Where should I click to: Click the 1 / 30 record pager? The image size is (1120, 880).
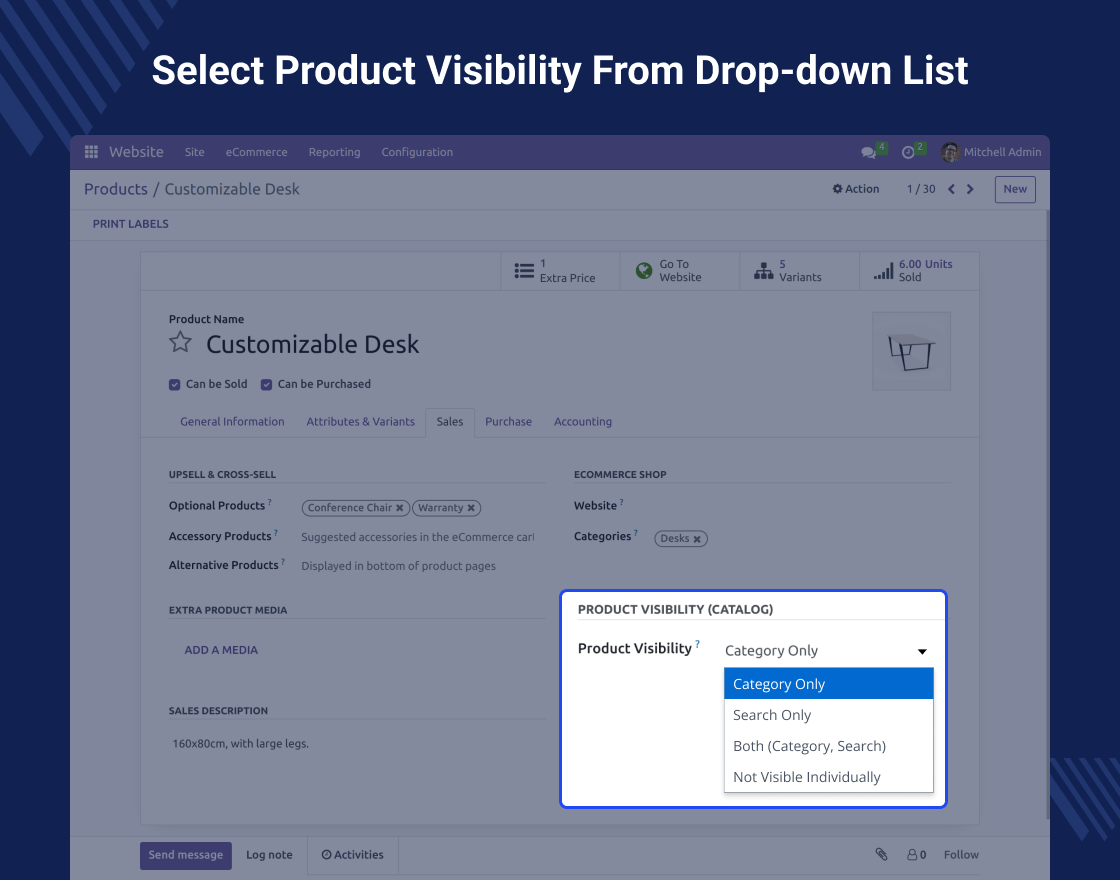point(921,189)
